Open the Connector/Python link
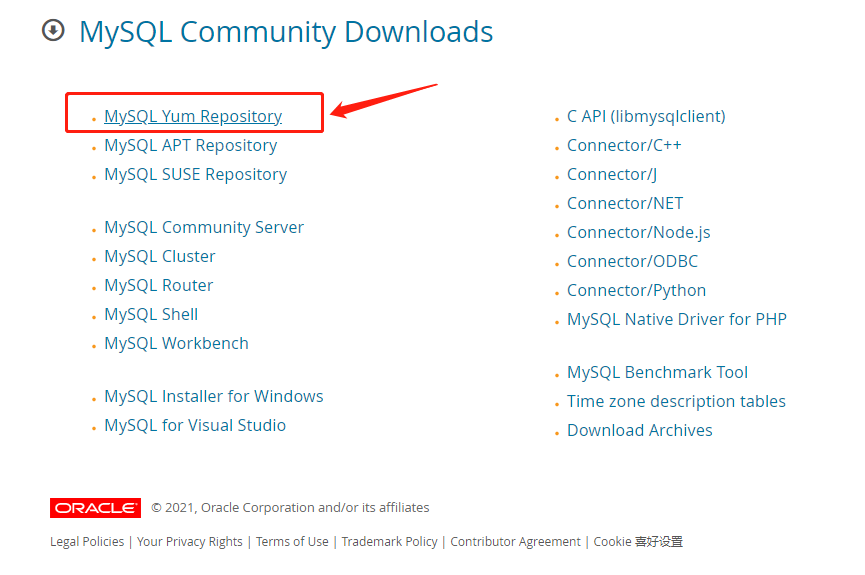Screen dimensions: 865x575 pyautogui.click(x=637, y=290)
